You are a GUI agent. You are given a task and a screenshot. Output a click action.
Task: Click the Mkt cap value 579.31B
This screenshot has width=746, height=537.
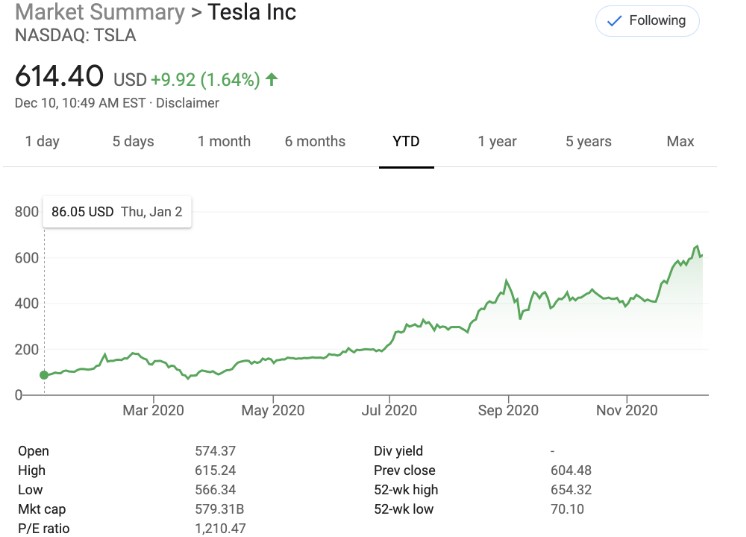(x=221, y=509)
